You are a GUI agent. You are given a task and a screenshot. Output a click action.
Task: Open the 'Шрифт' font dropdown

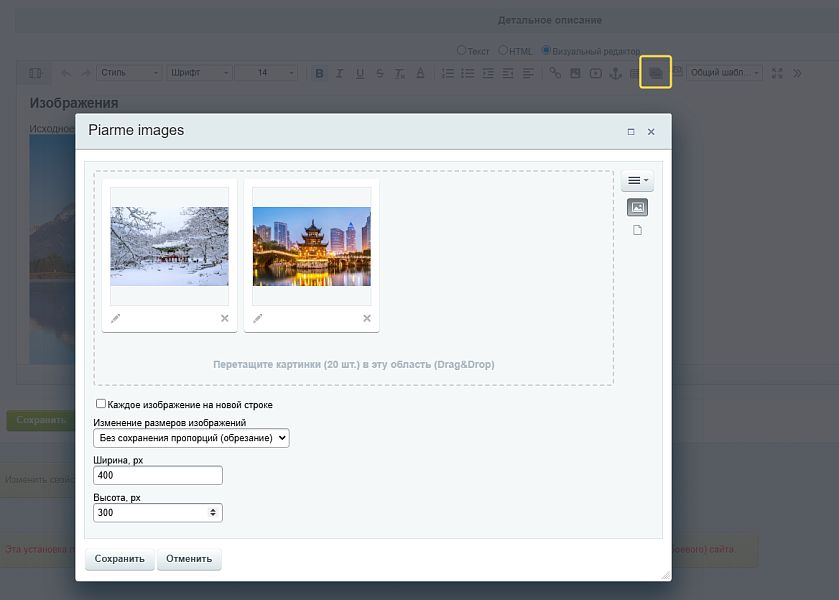point(200,73)
